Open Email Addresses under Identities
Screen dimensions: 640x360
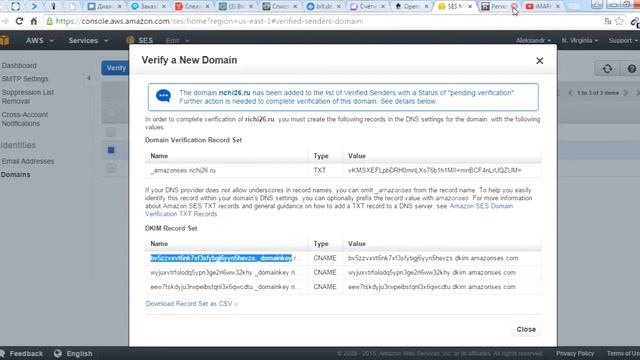coord(28,161)
